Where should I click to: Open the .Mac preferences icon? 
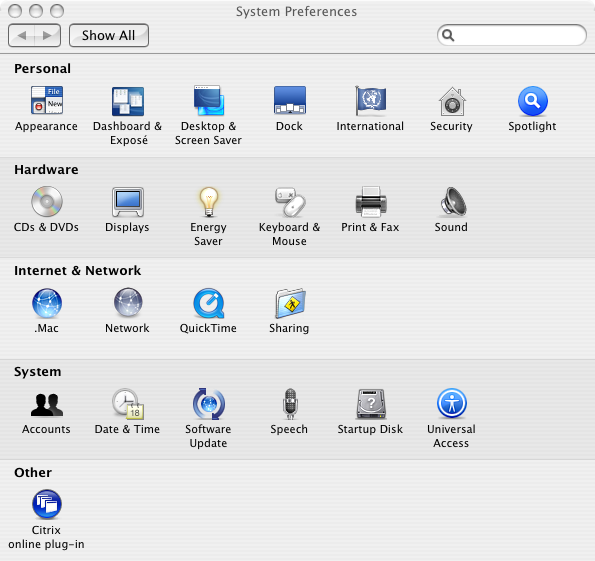pyautogui.click(x=47, y=303)
